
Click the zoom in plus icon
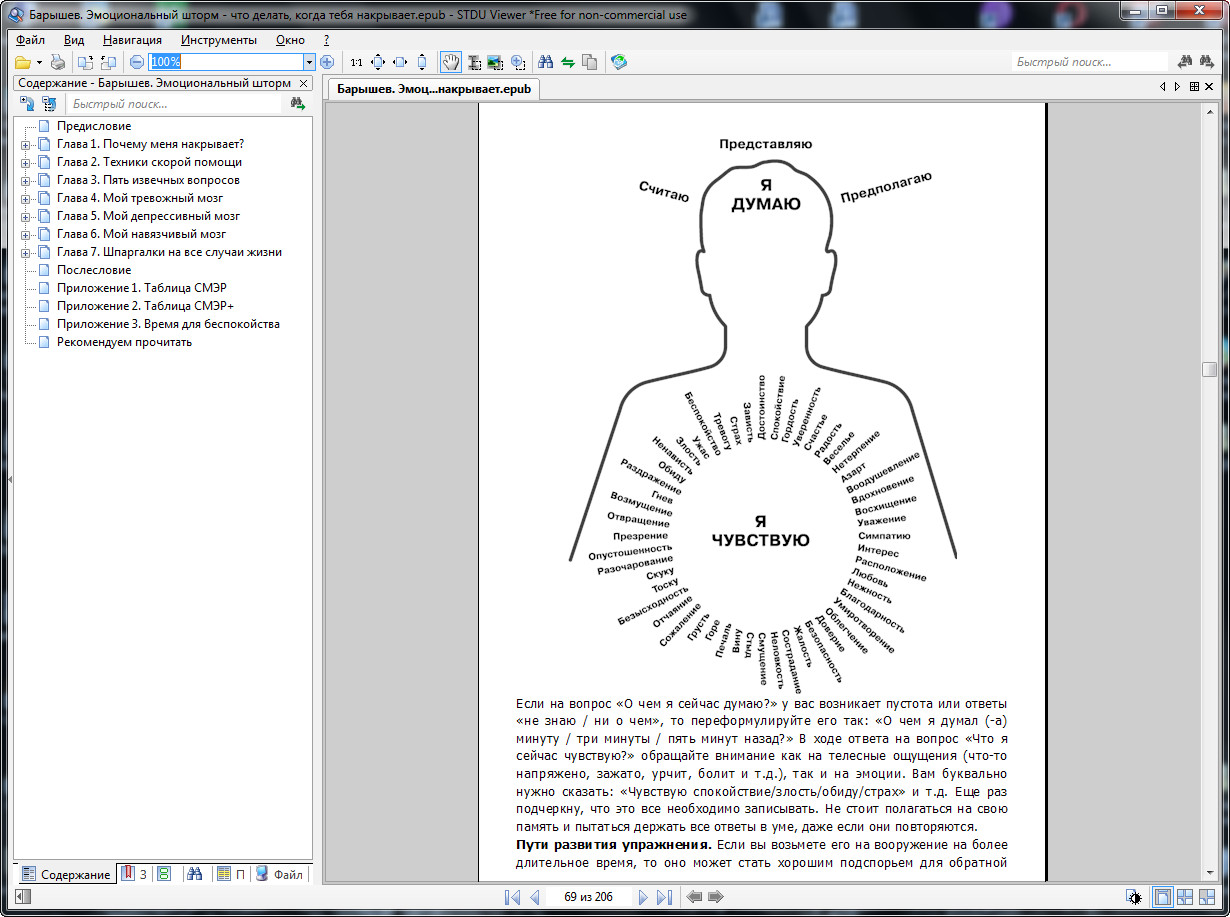(x=327, y=62)
